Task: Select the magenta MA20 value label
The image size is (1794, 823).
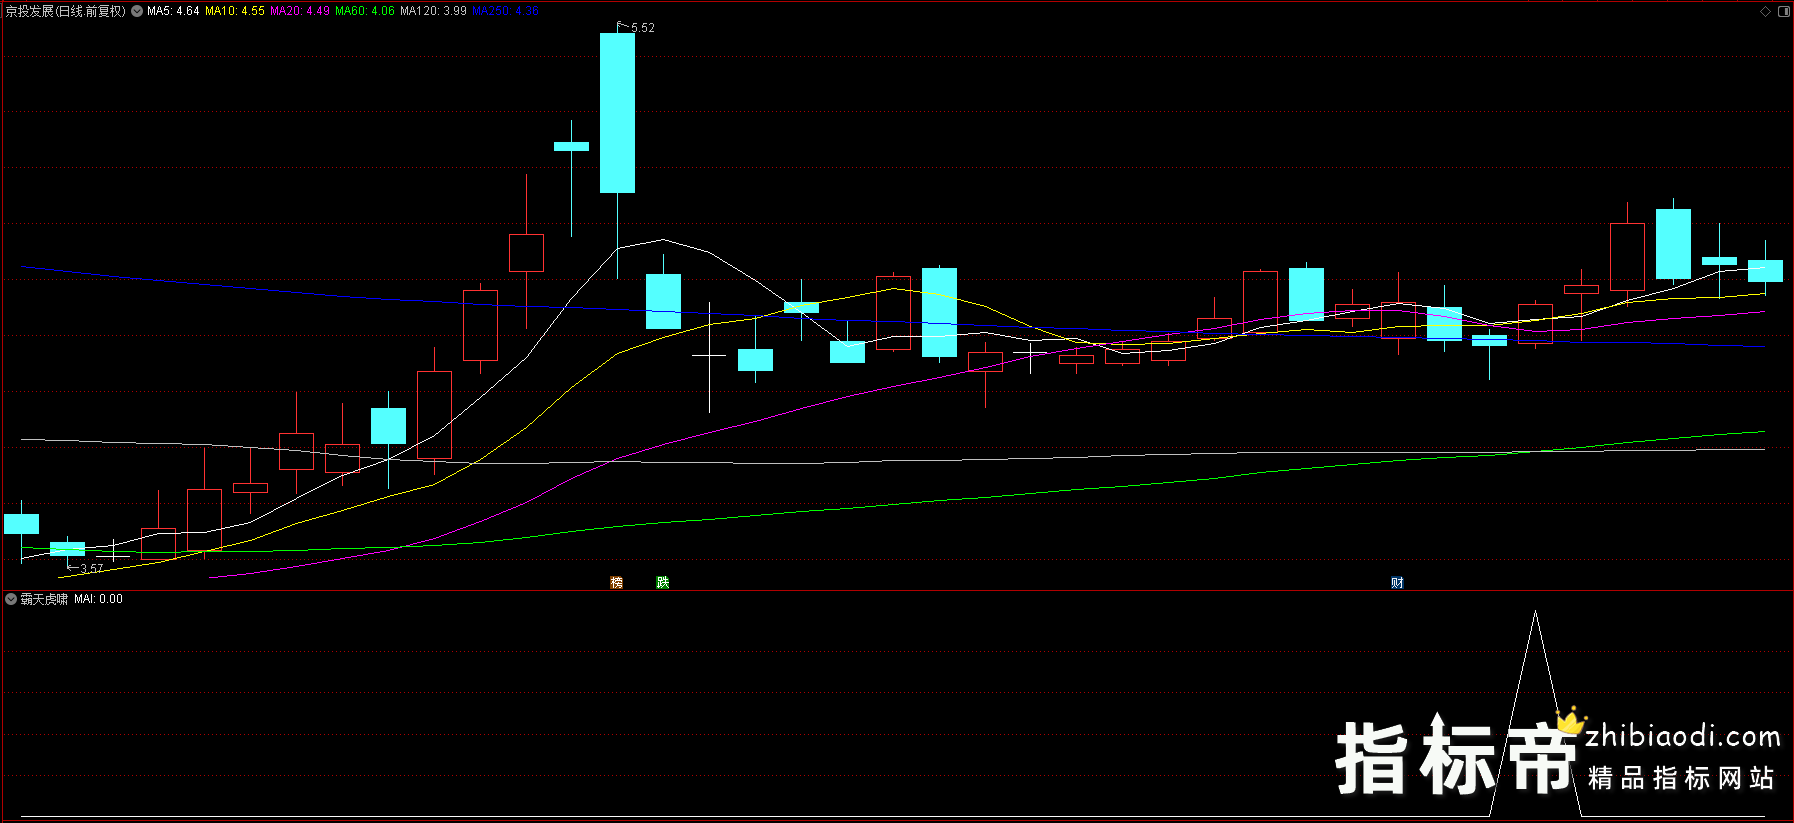Action: [x=300, y=12]
